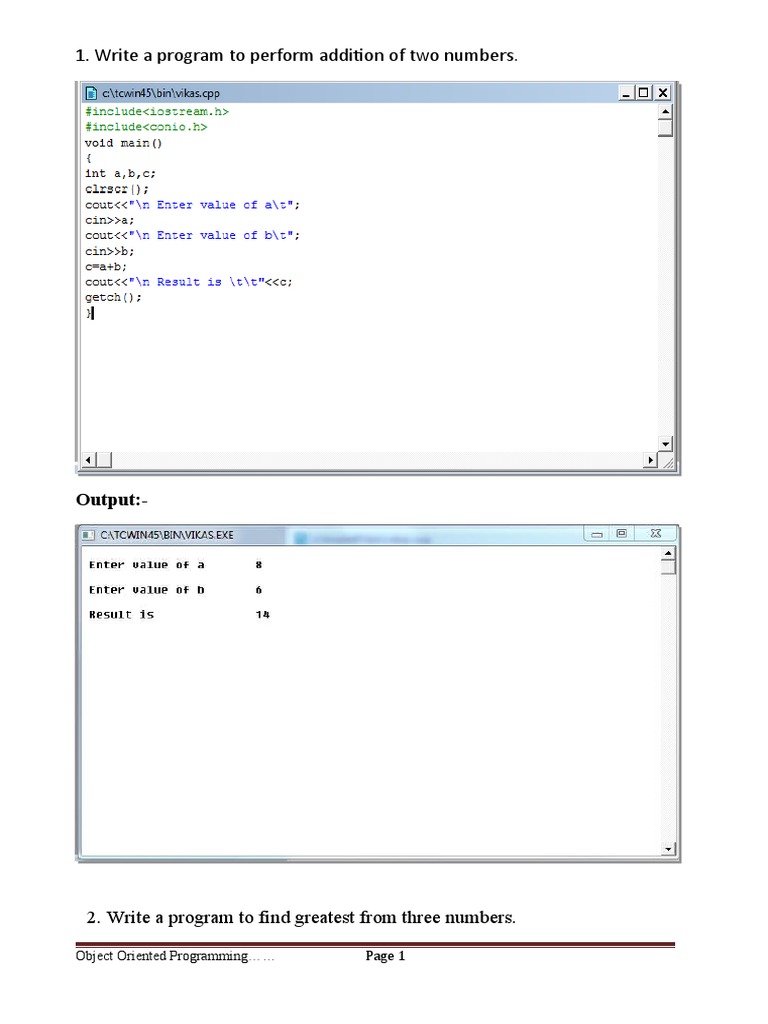Click the editor's vertical scroll up arrow

666,111
